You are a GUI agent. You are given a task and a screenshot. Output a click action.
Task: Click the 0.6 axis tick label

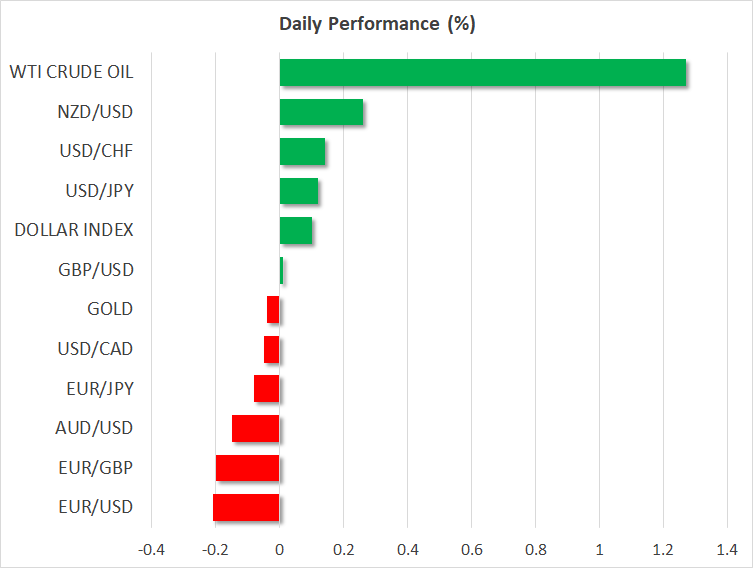coord(471,550)
